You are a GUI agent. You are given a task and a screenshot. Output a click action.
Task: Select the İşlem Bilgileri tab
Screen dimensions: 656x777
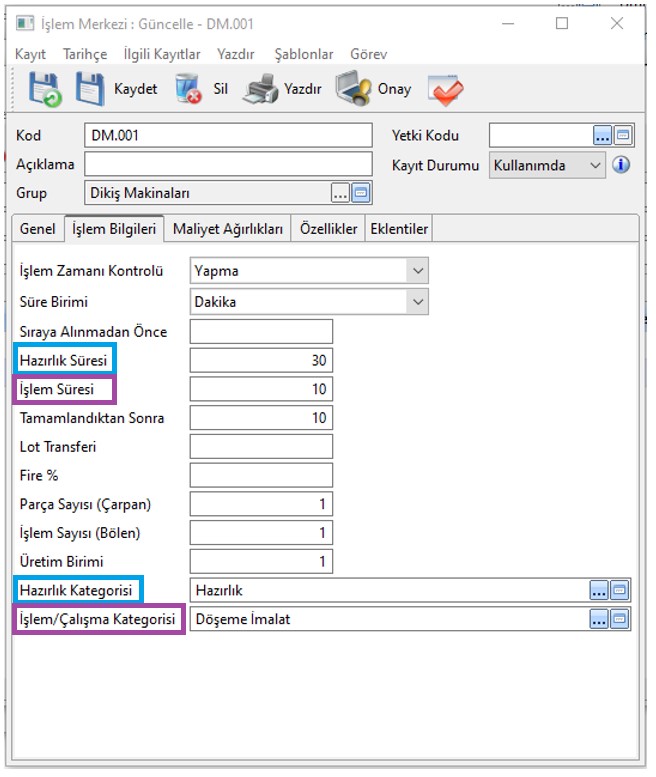coord(114,229)
